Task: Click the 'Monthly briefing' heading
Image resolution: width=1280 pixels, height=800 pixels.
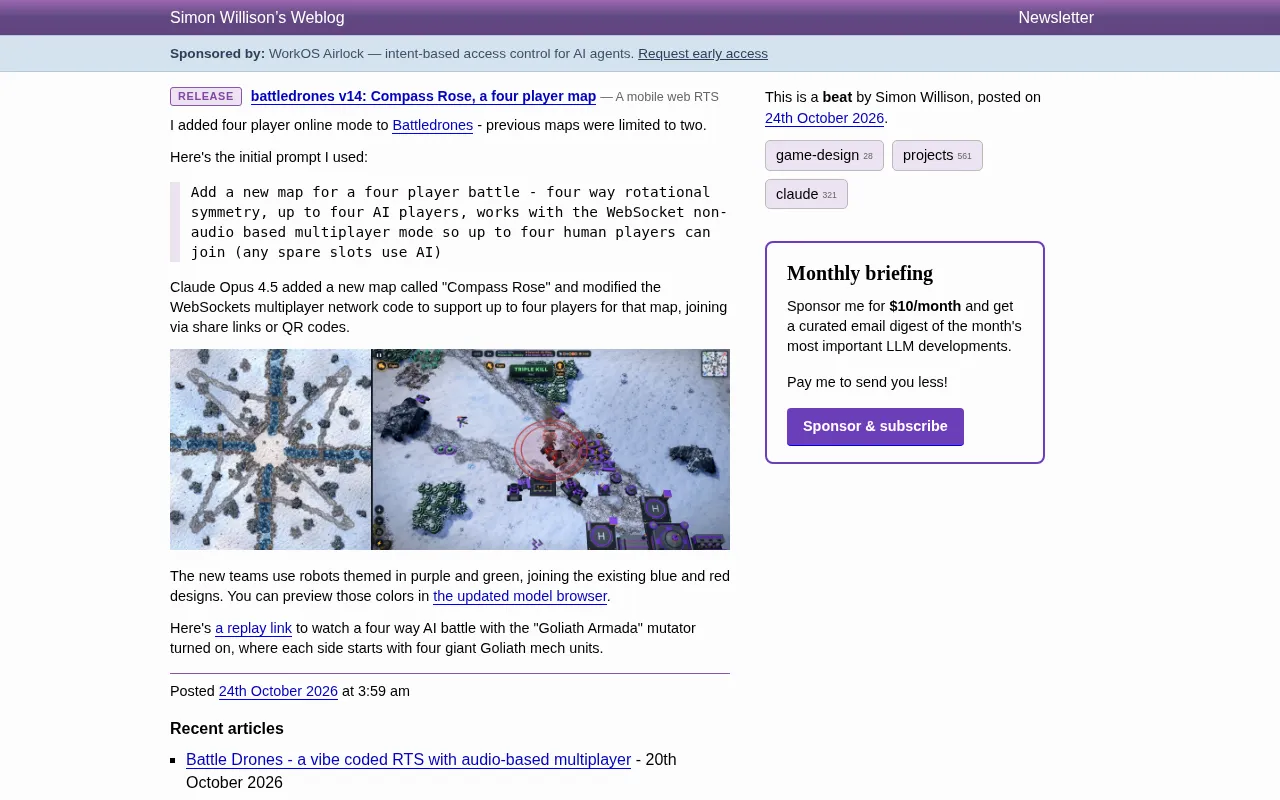Action: pyautogui.click(x=860, y=273)
